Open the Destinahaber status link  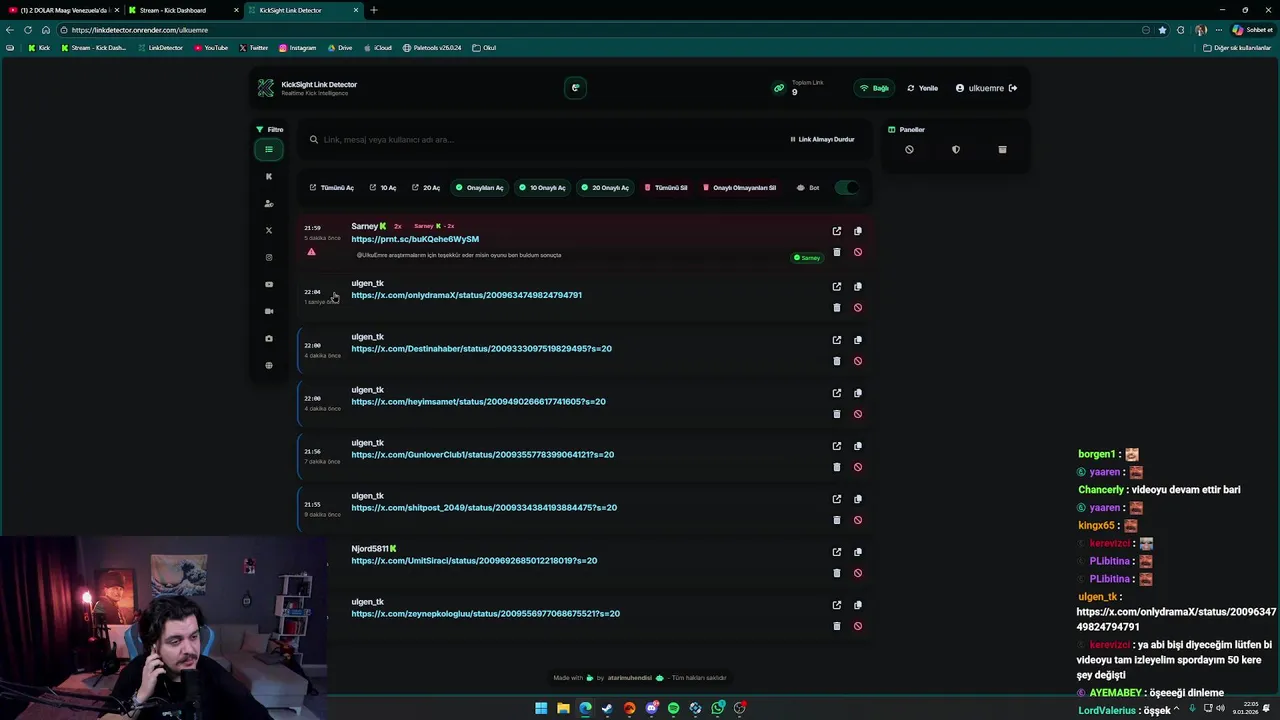coord(481,348)
